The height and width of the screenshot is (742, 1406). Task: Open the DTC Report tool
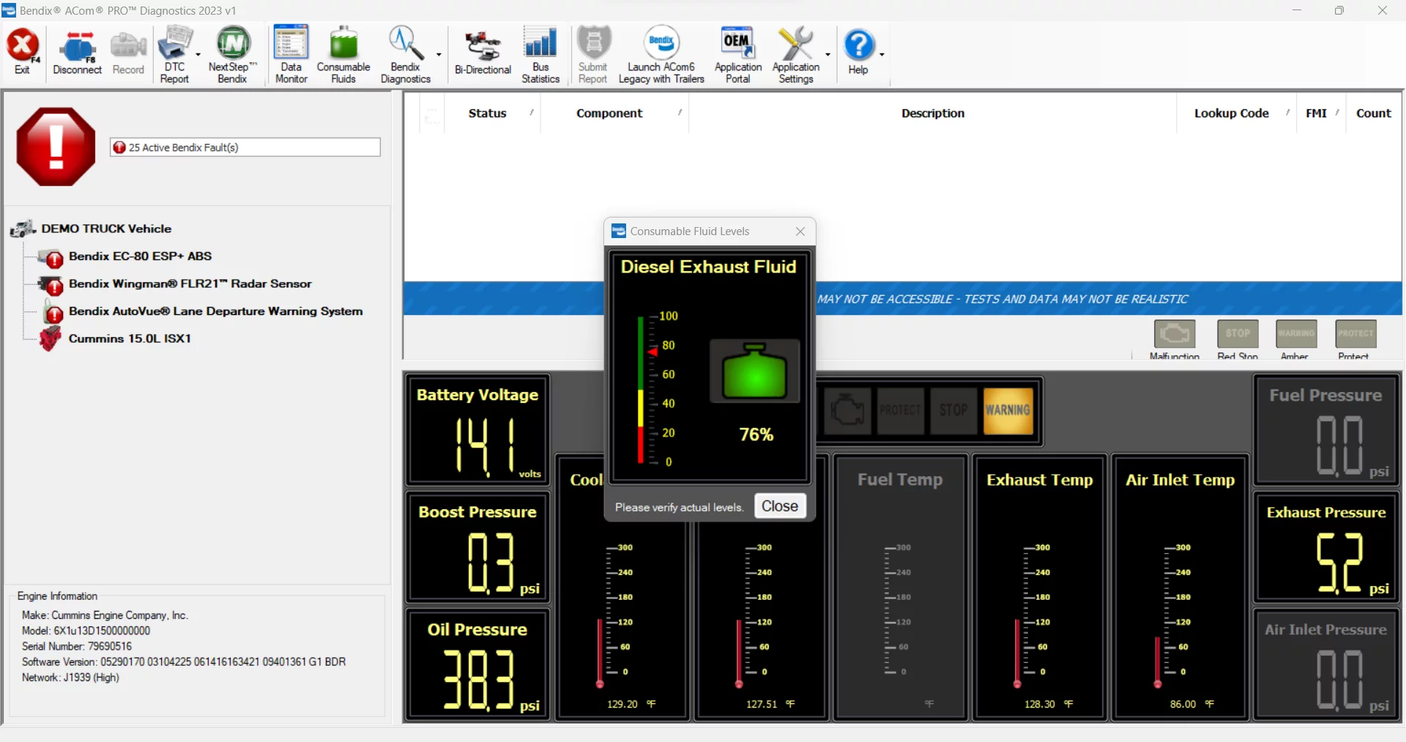175,52
